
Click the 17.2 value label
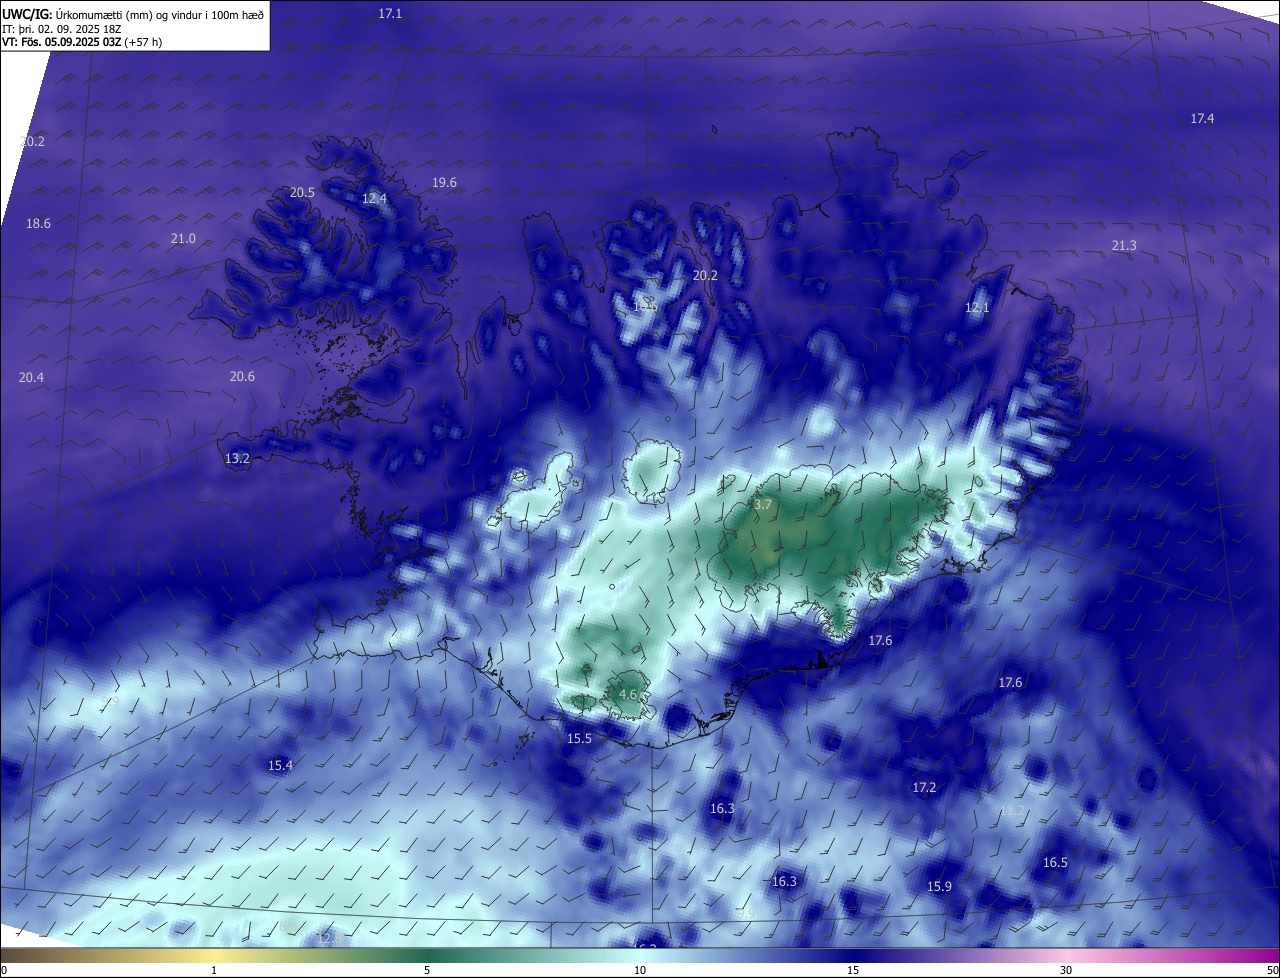(924, 787)
